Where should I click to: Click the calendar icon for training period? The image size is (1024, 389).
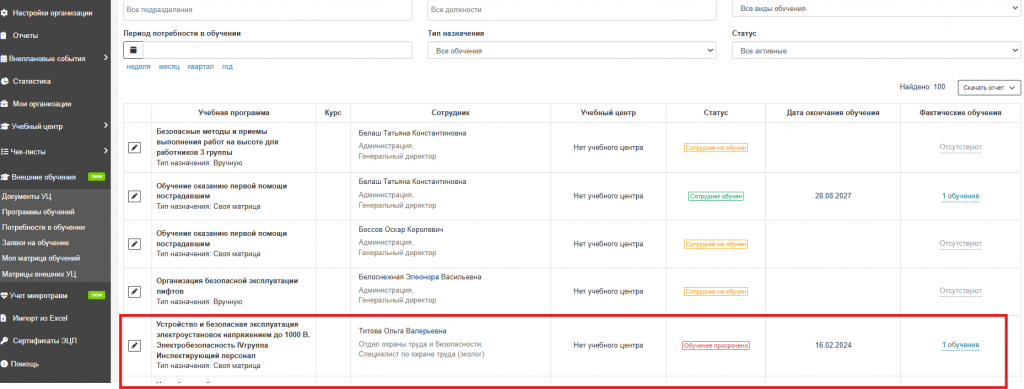(x=133, y=50)
